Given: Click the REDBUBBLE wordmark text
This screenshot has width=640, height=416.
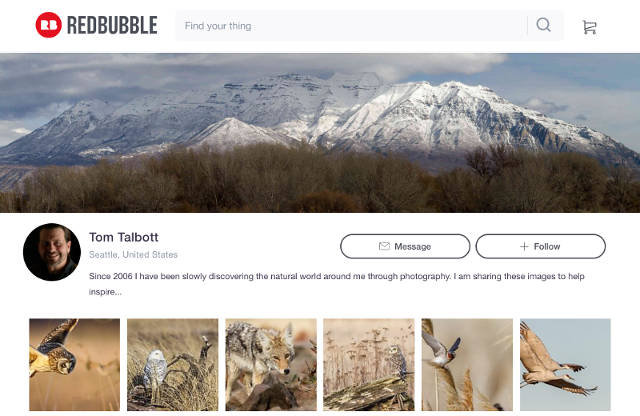Looking at the screenshot, I should (112, 25).
